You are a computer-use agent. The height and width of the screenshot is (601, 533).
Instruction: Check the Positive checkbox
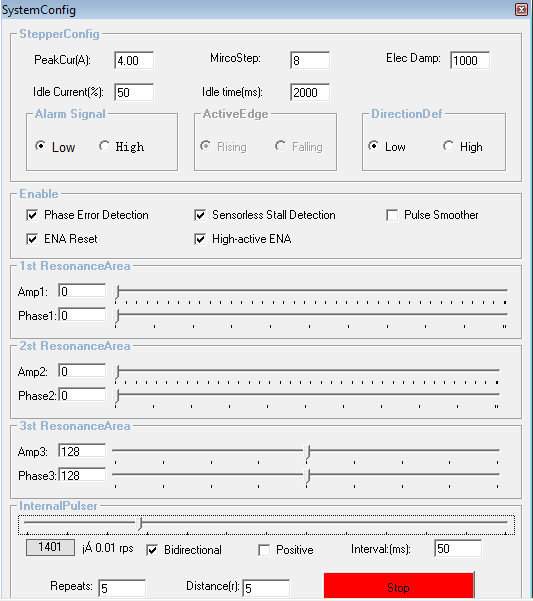click(x=264, y=550)
